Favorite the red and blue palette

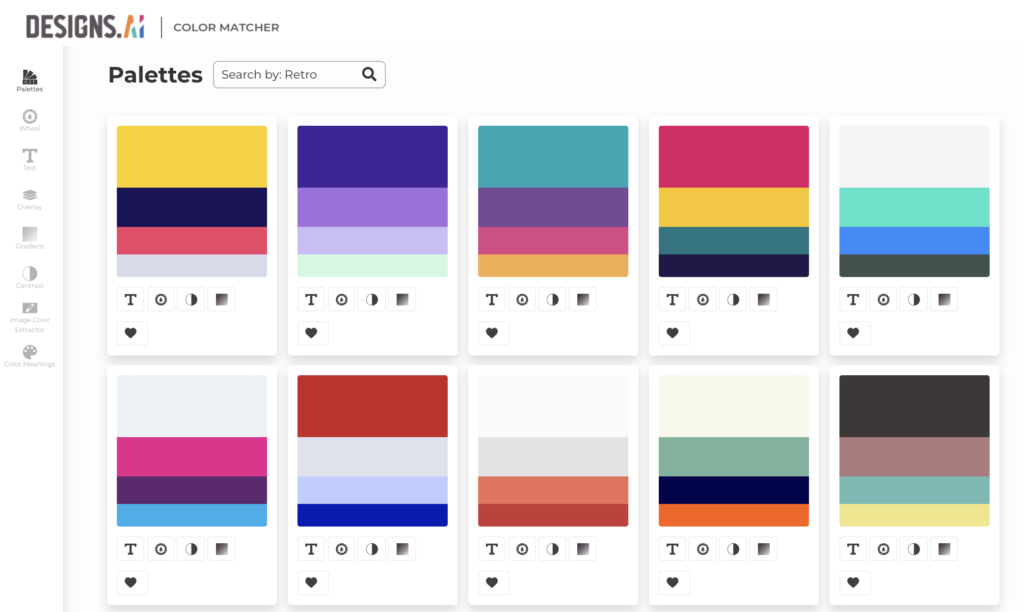[x=312, y=582]
